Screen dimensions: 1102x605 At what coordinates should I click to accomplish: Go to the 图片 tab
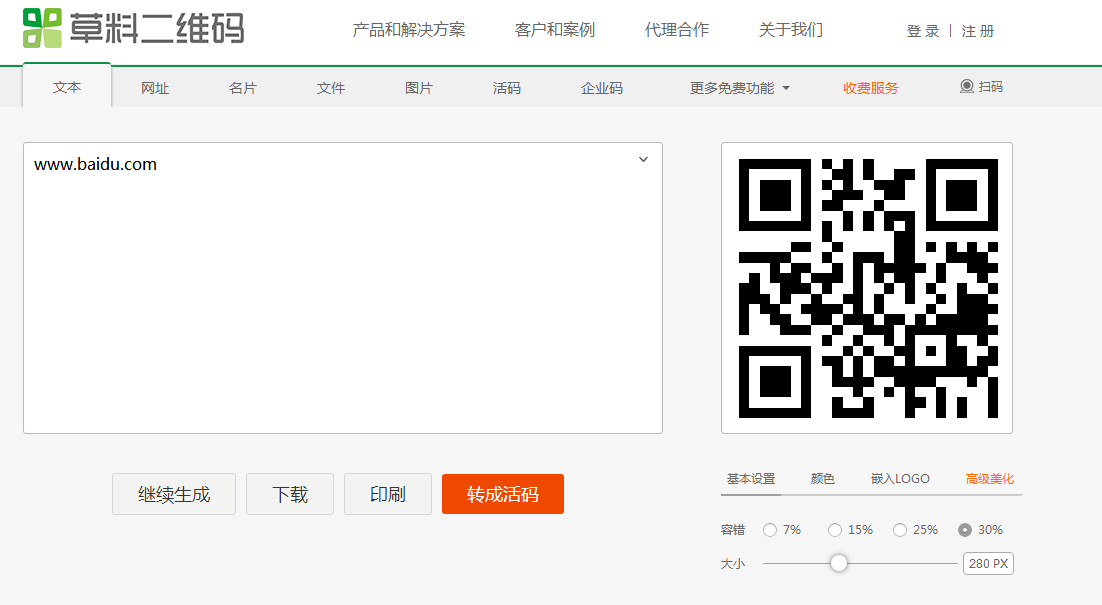(418, 88)
